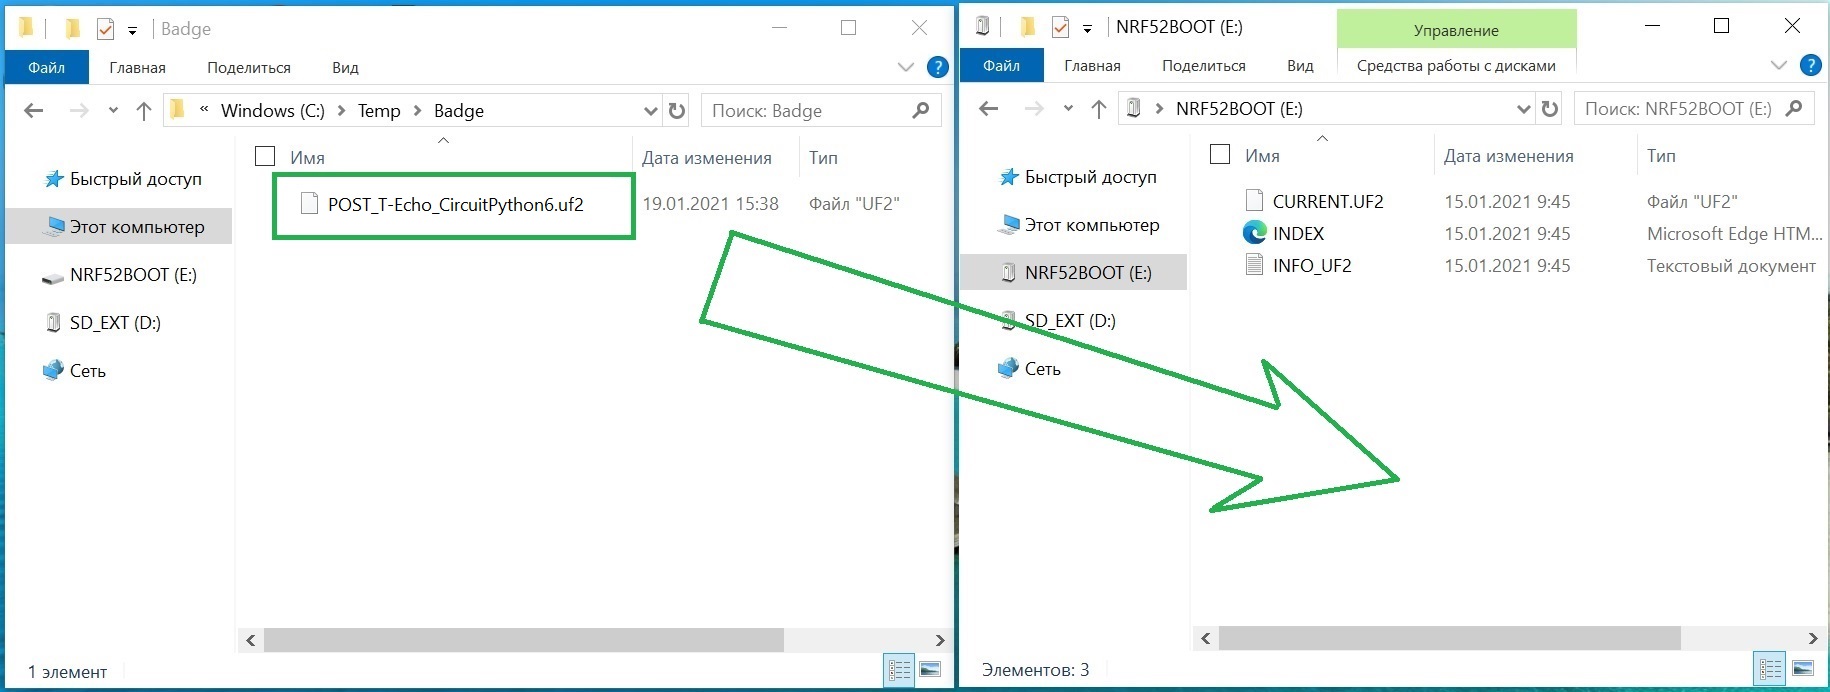1830x692 pixels.
Task: Sort by Дата изменения in Badge window
Action: point(707,158)
